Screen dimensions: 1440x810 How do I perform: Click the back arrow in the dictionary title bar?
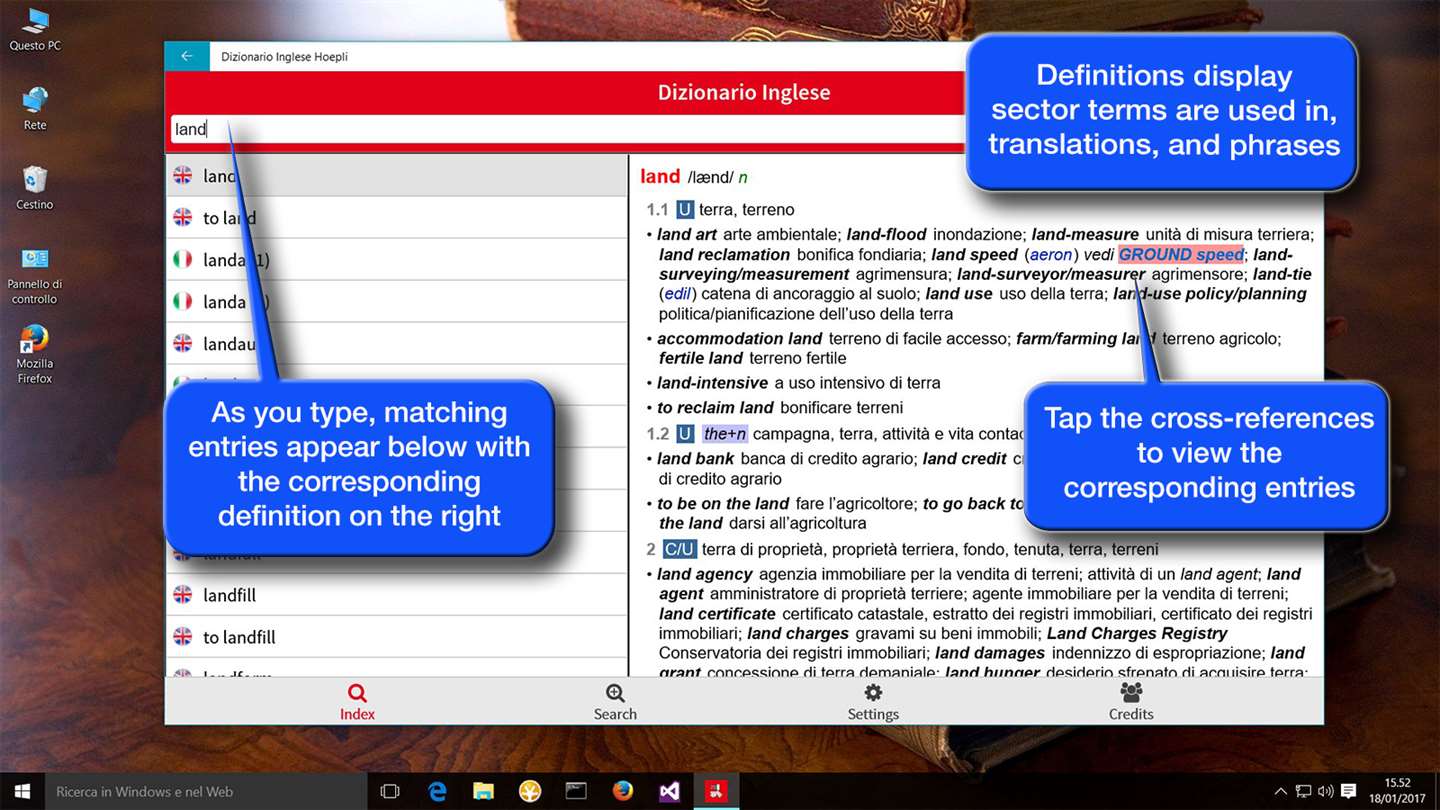[187, 57]
